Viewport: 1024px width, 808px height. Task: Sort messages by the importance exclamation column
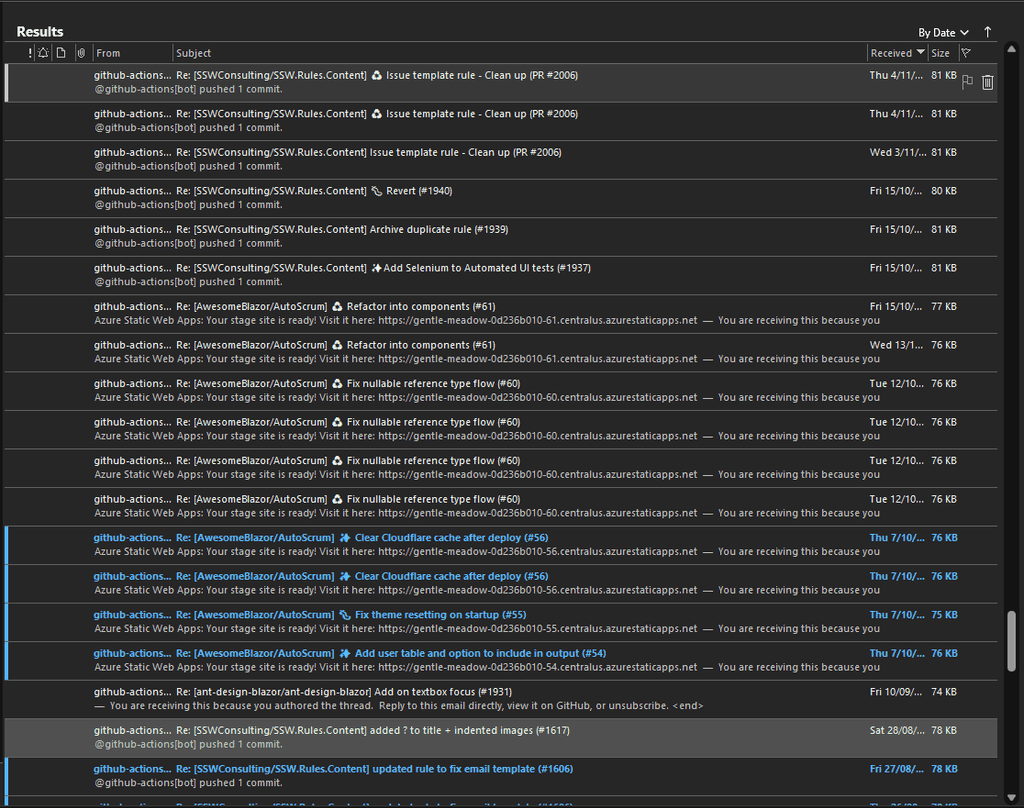point(29,52)
